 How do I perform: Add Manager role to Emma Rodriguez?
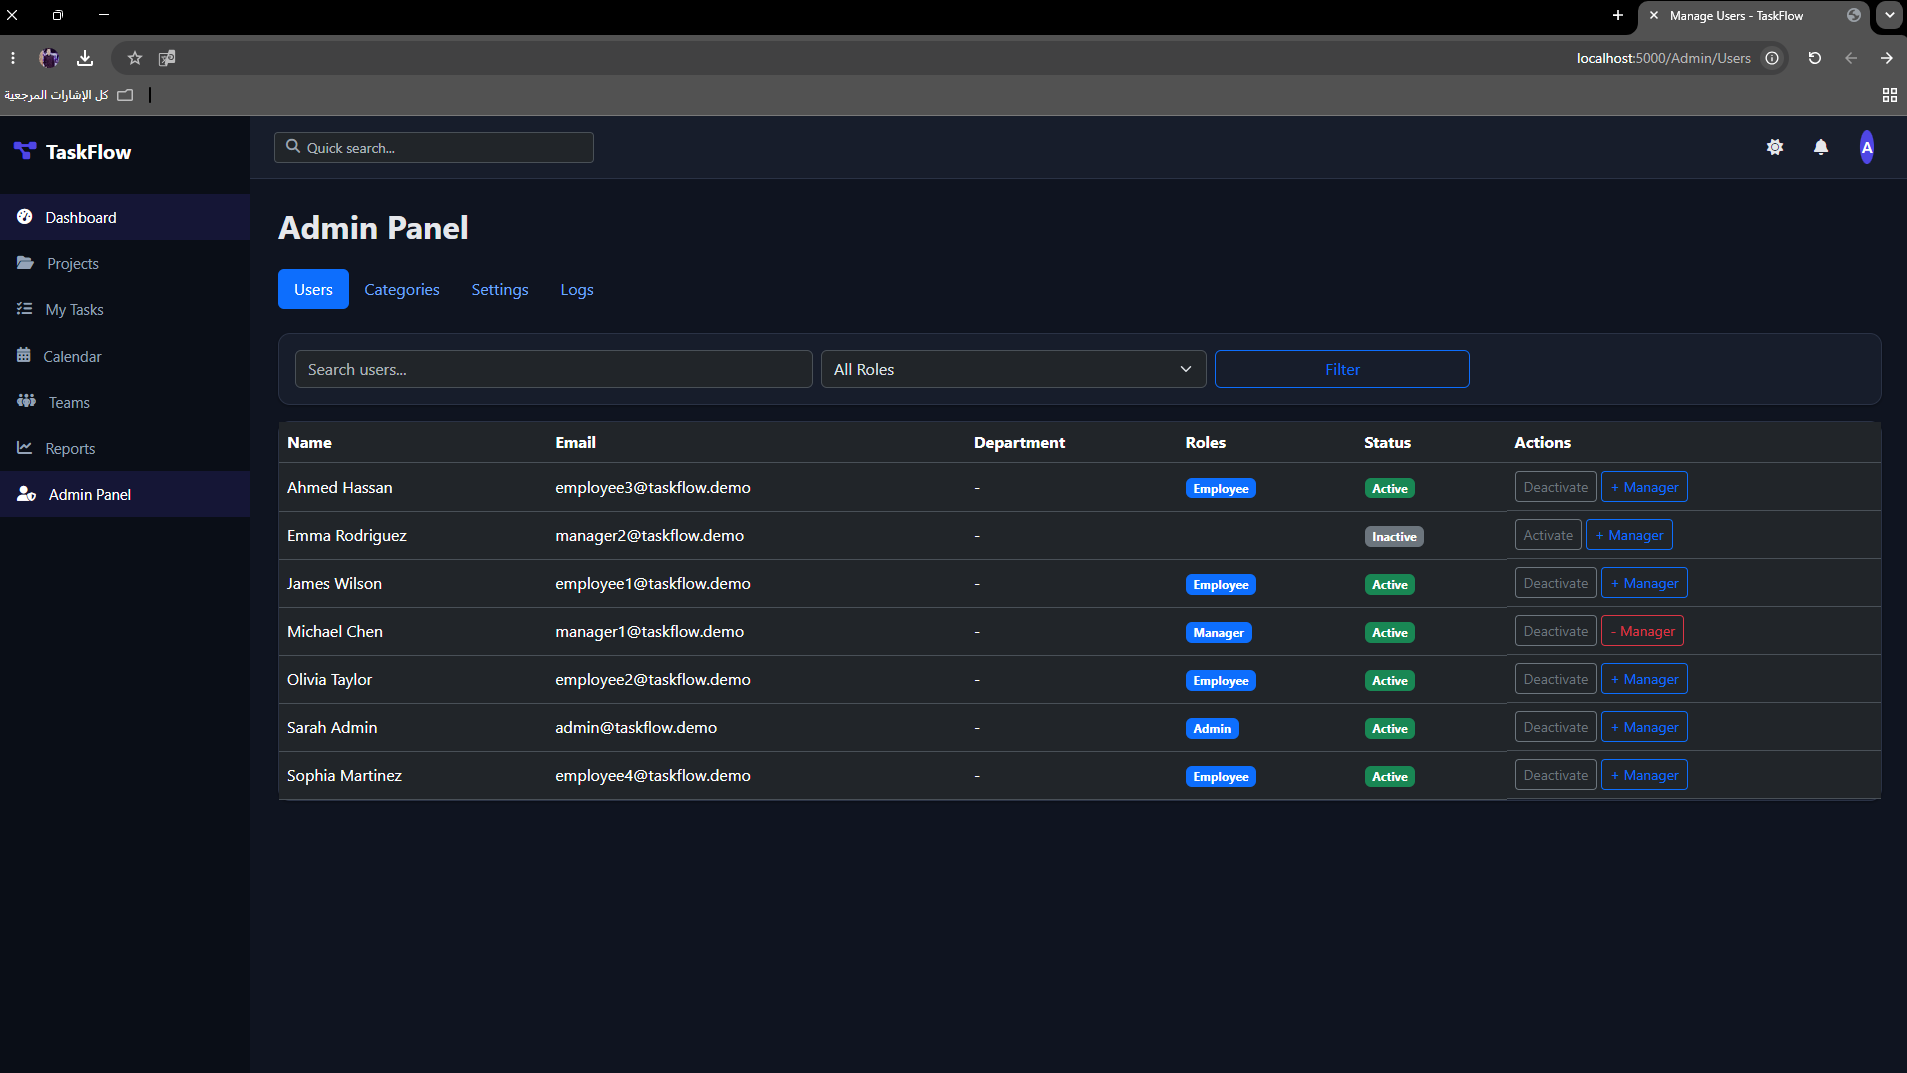(x=1629, y=535)
